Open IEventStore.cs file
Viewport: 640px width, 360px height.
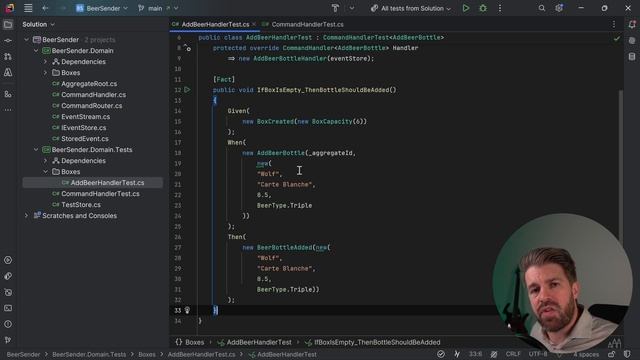coord(84,128)
